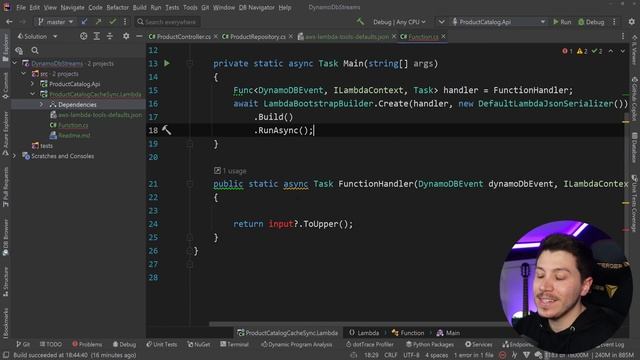Close the ProductController.cs tab

coord(216,36)
